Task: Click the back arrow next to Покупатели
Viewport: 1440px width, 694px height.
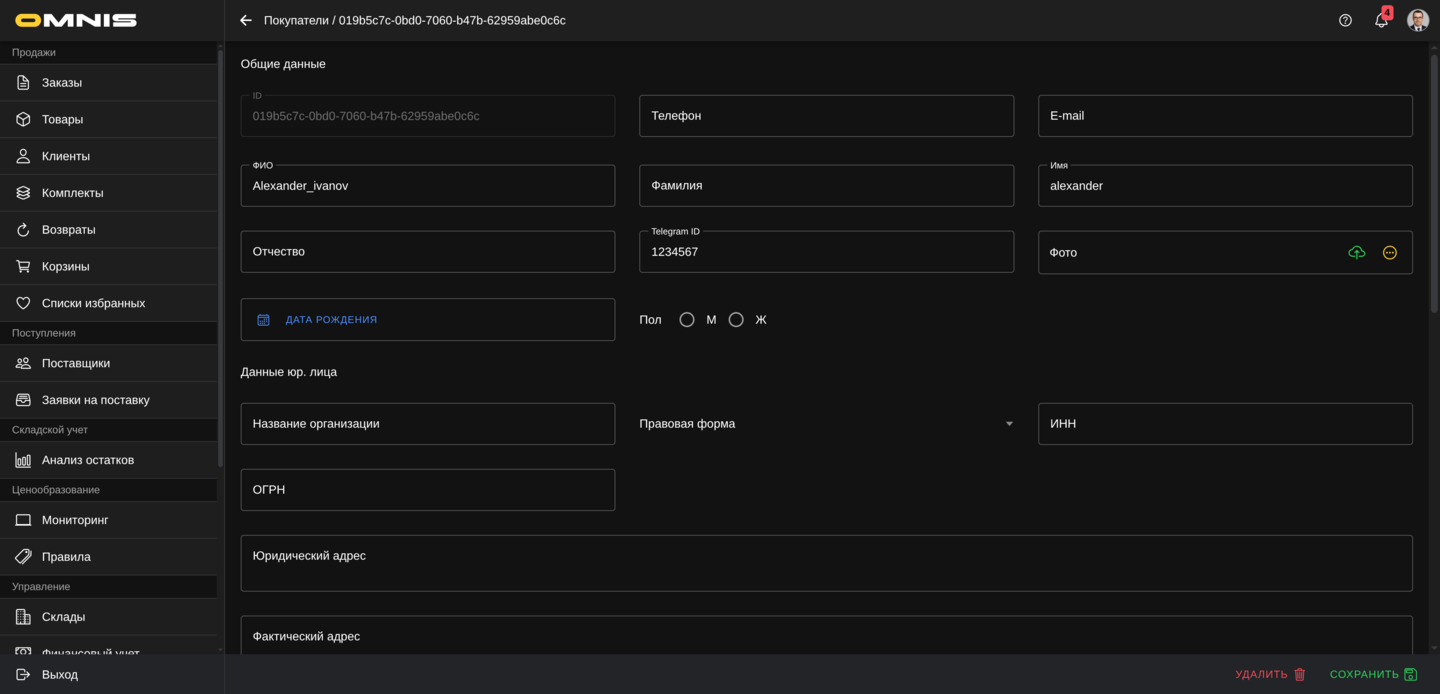Action: [246, 20]
